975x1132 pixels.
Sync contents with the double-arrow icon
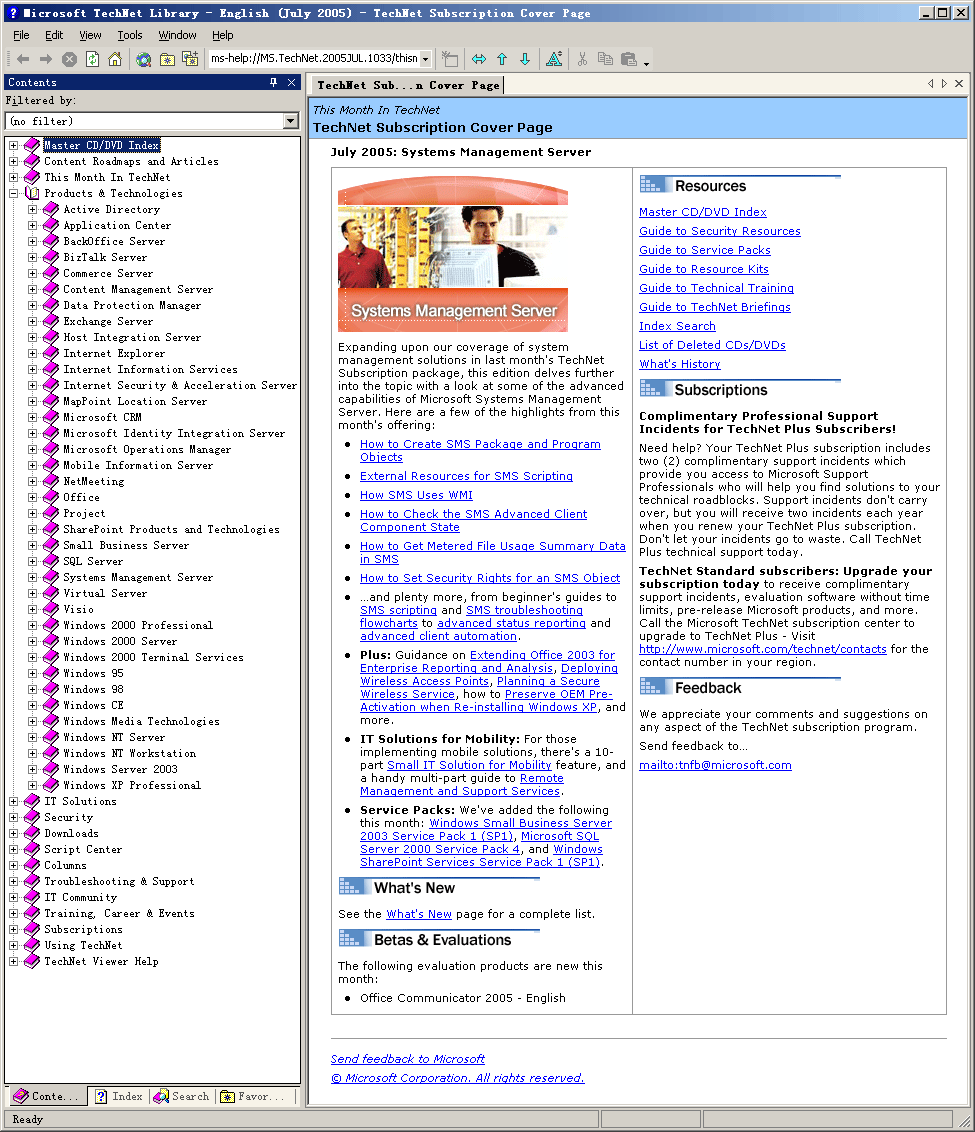point(478,59)
